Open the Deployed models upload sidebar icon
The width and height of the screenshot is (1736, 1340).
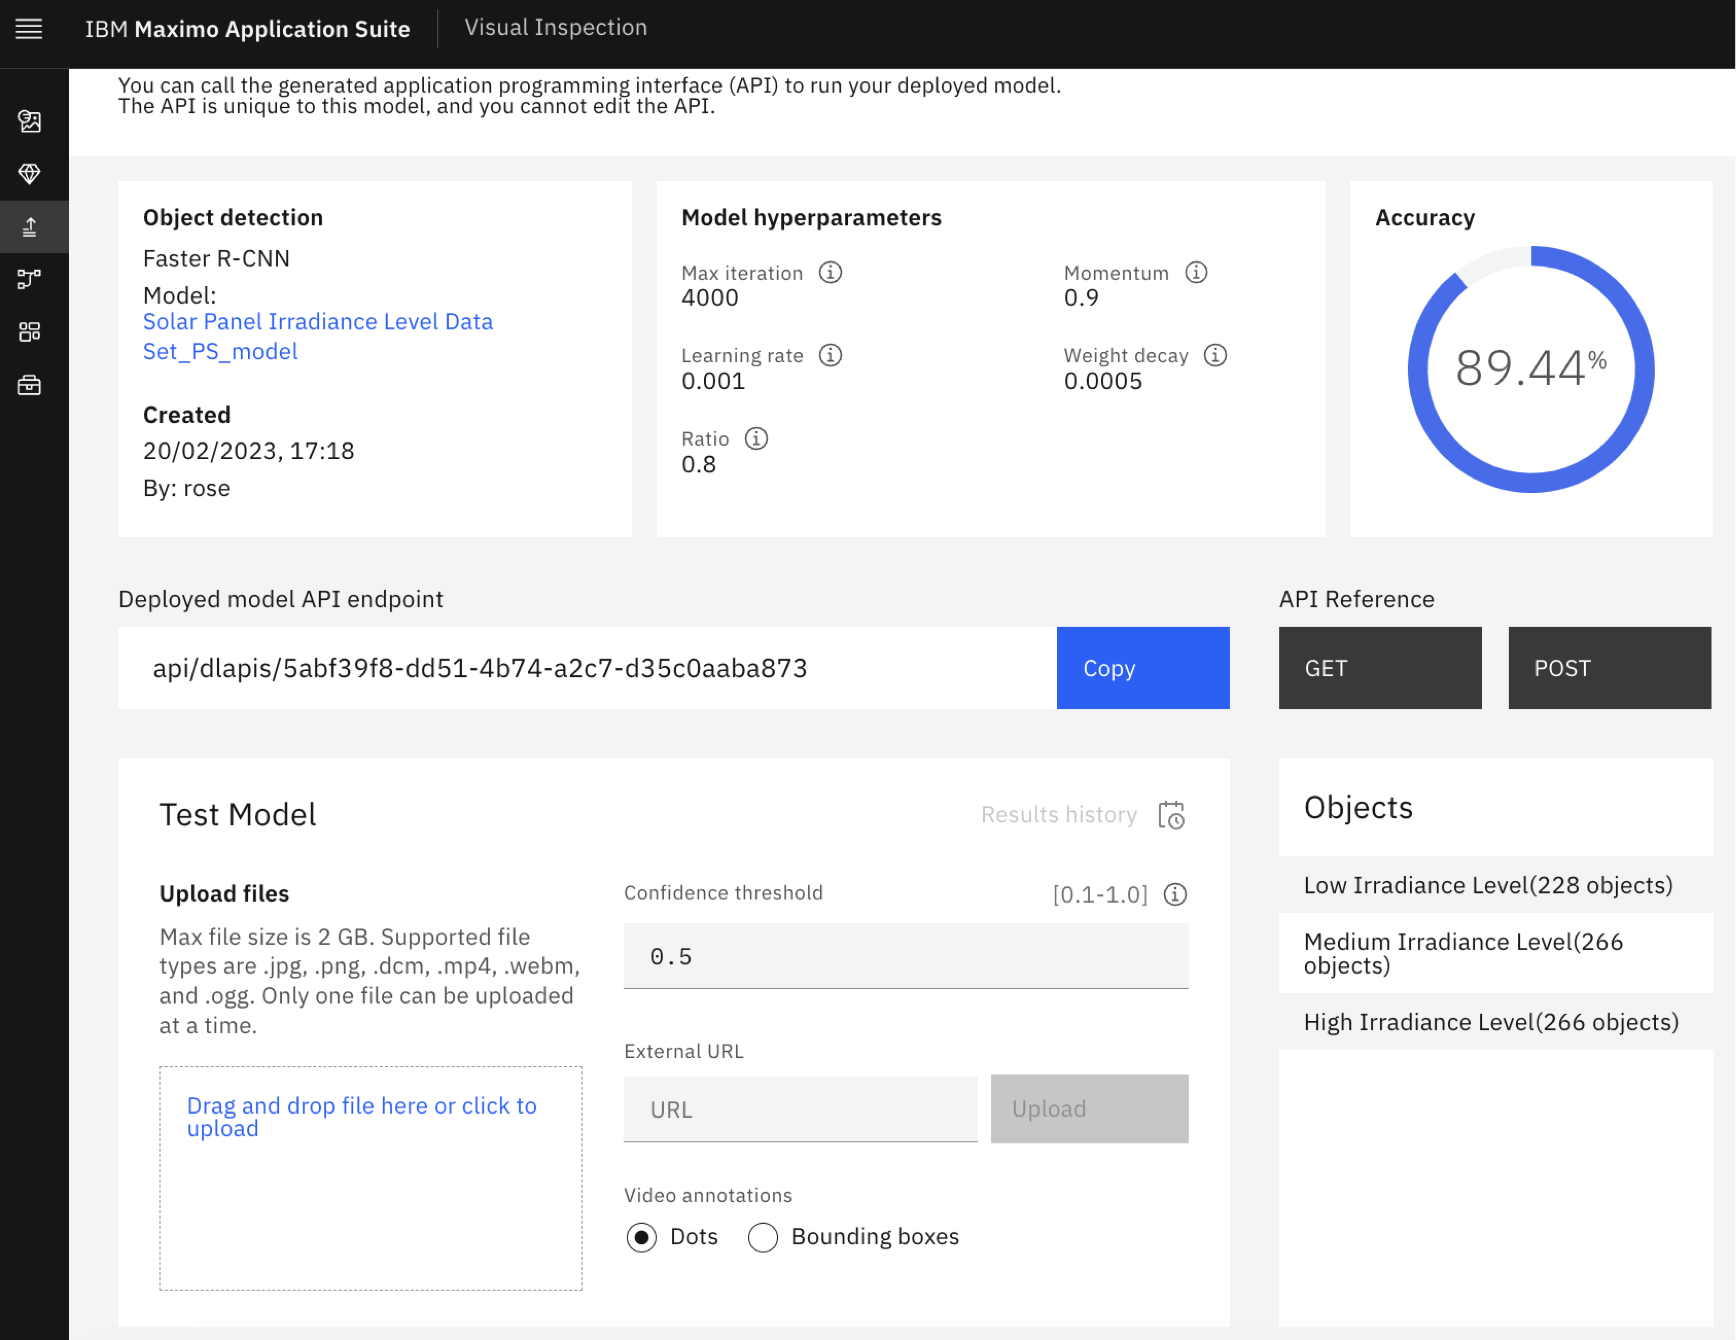pyautogui.click(x=30, y=227)
